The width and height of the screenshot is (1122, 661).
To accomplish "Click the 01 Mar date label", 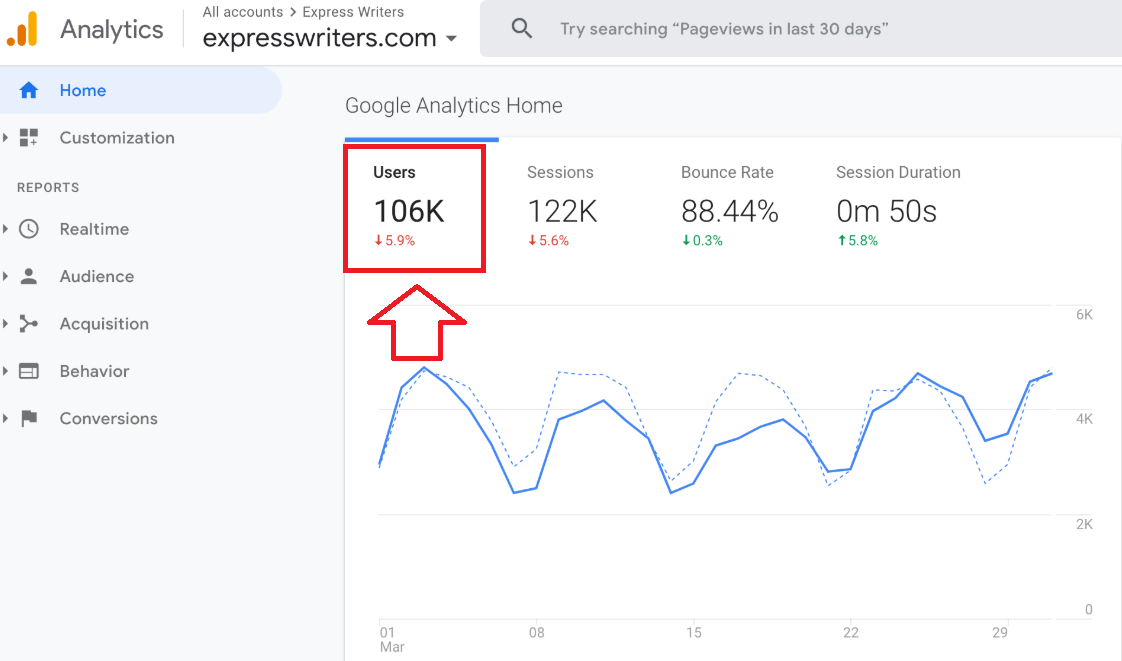I will click(x=392, y=640).
